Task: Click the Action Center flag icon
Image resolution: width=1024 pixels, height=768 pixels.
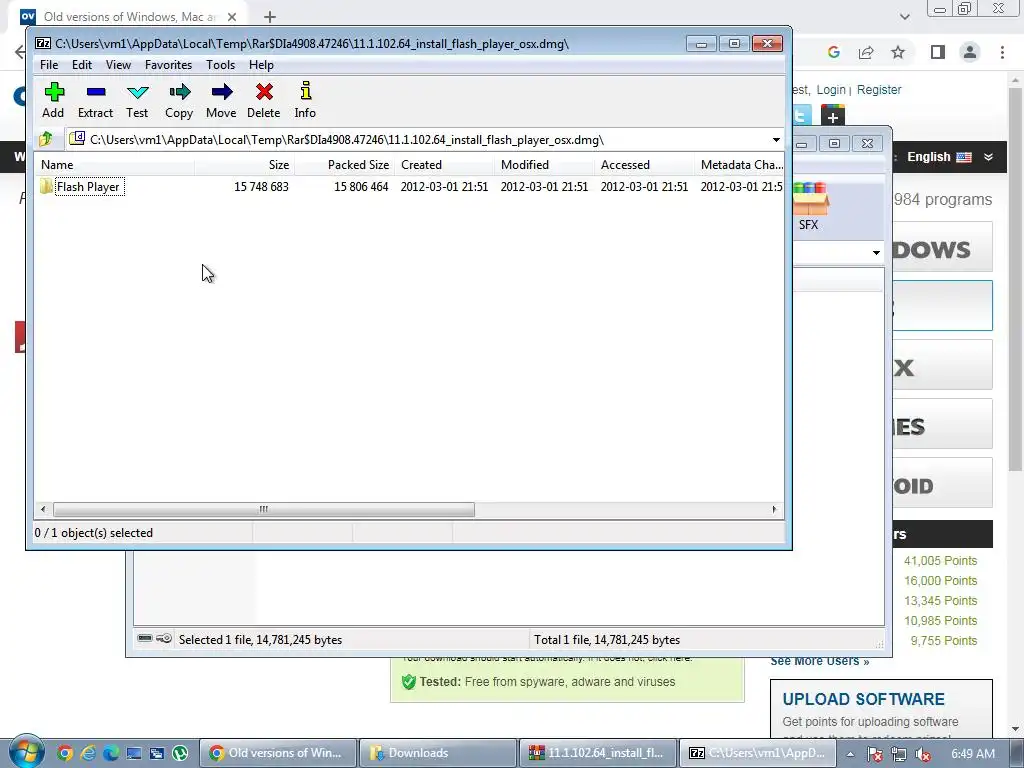Action: coord(875,754)
